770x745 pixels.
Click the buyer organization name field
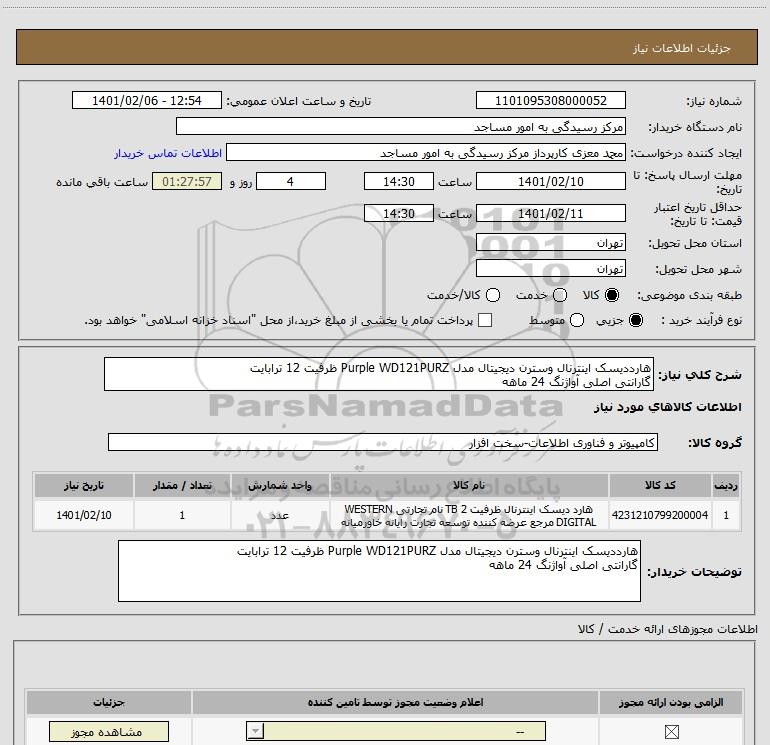[401, 126]
